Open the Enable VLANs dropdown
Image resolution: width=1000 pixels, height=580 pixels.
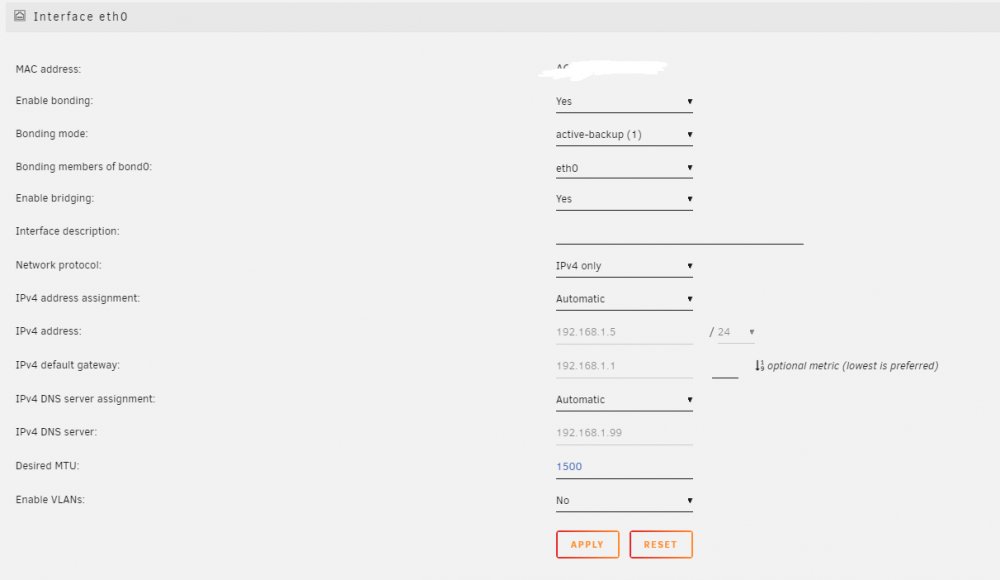(624, 501)
